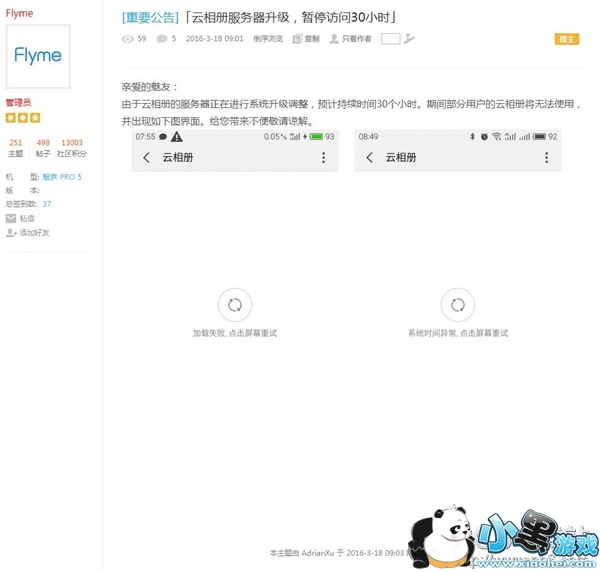Open the 魅族 PRO 5 device link
Image resolution: width=600 pixels, height=572 pixels.
(62, 177)
